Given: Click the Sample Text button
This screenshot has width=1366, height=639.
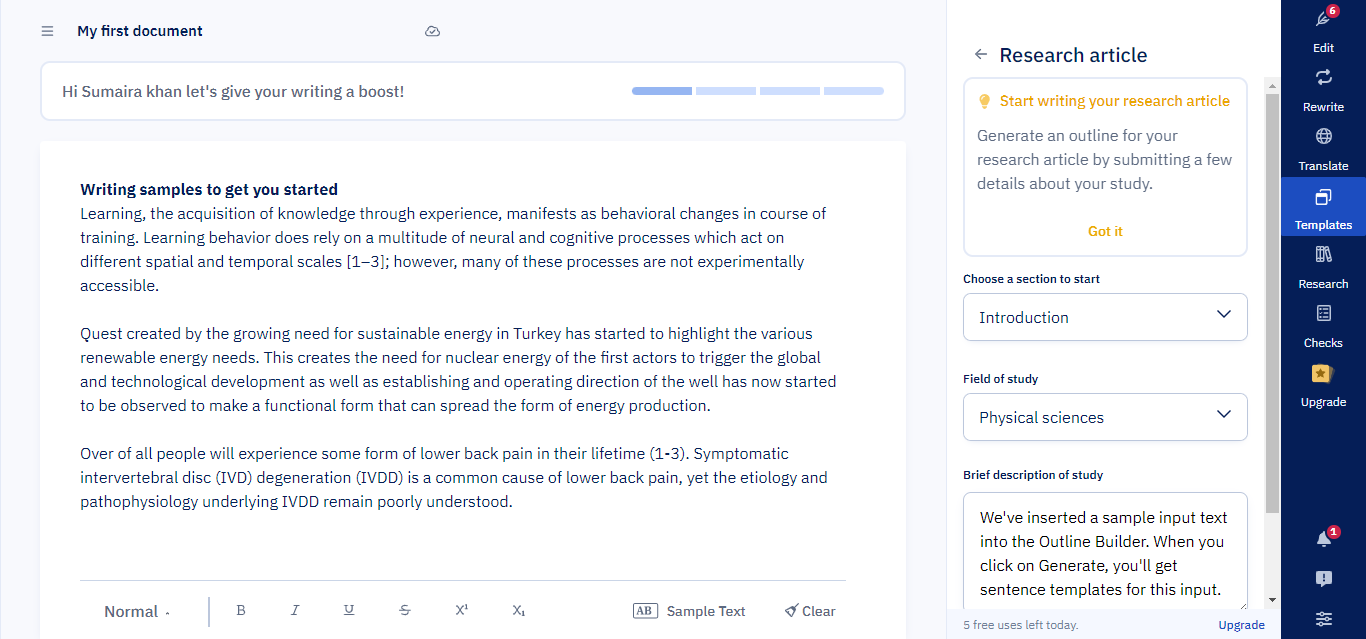Looking at the screenshot, I should [690, 611].
